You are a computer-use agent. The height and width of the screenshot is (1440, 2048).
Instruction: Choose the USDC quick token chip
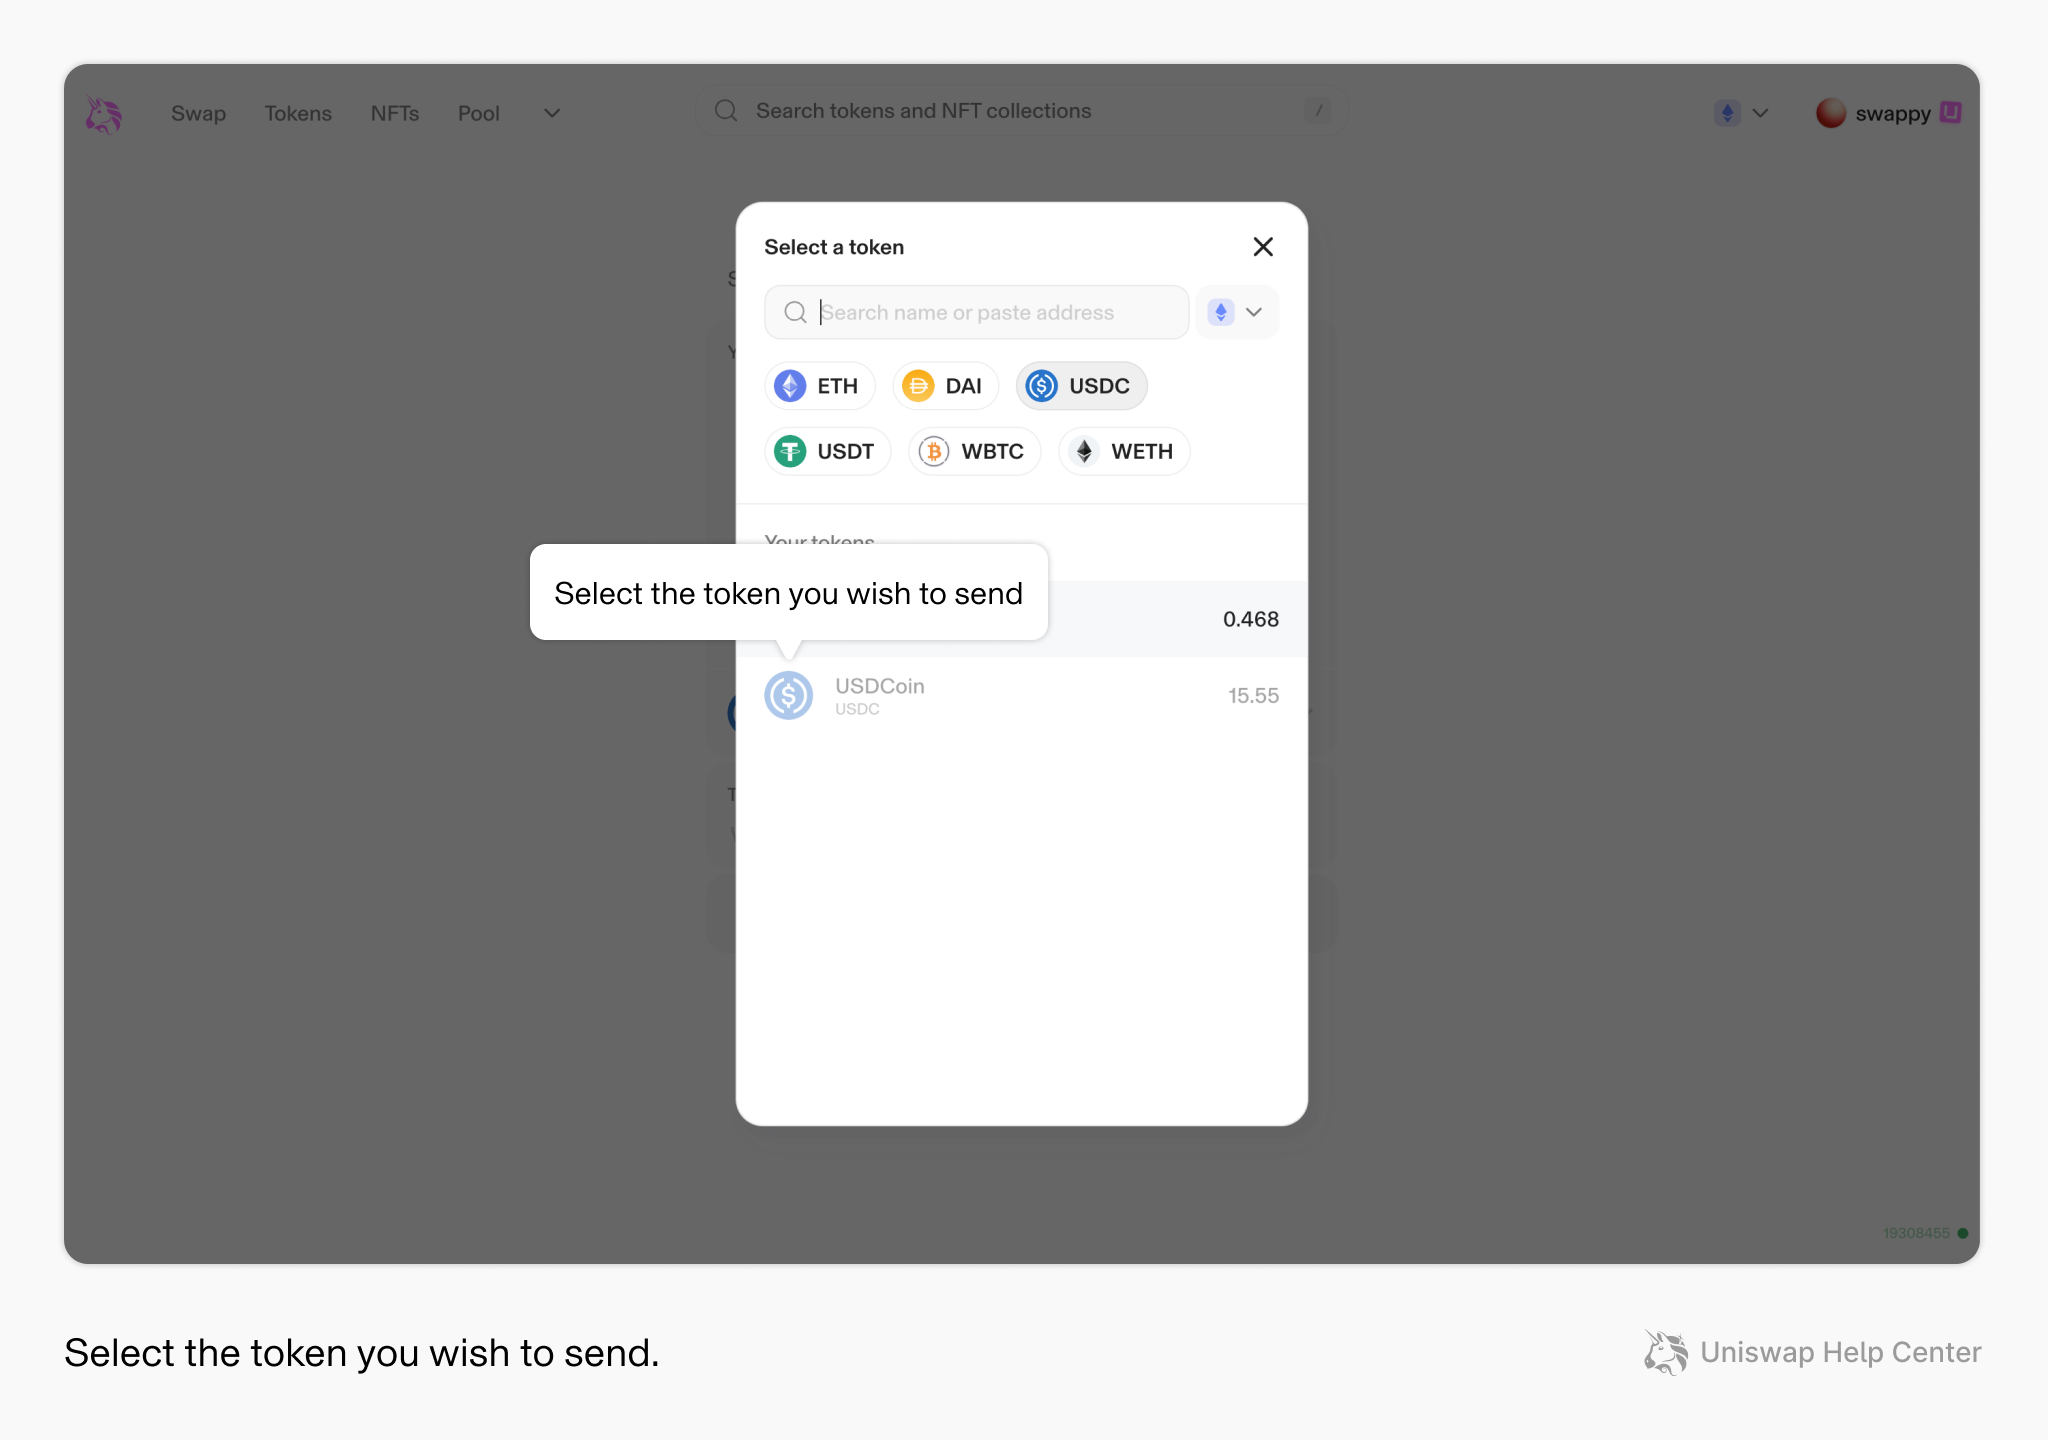[1081, 386]
